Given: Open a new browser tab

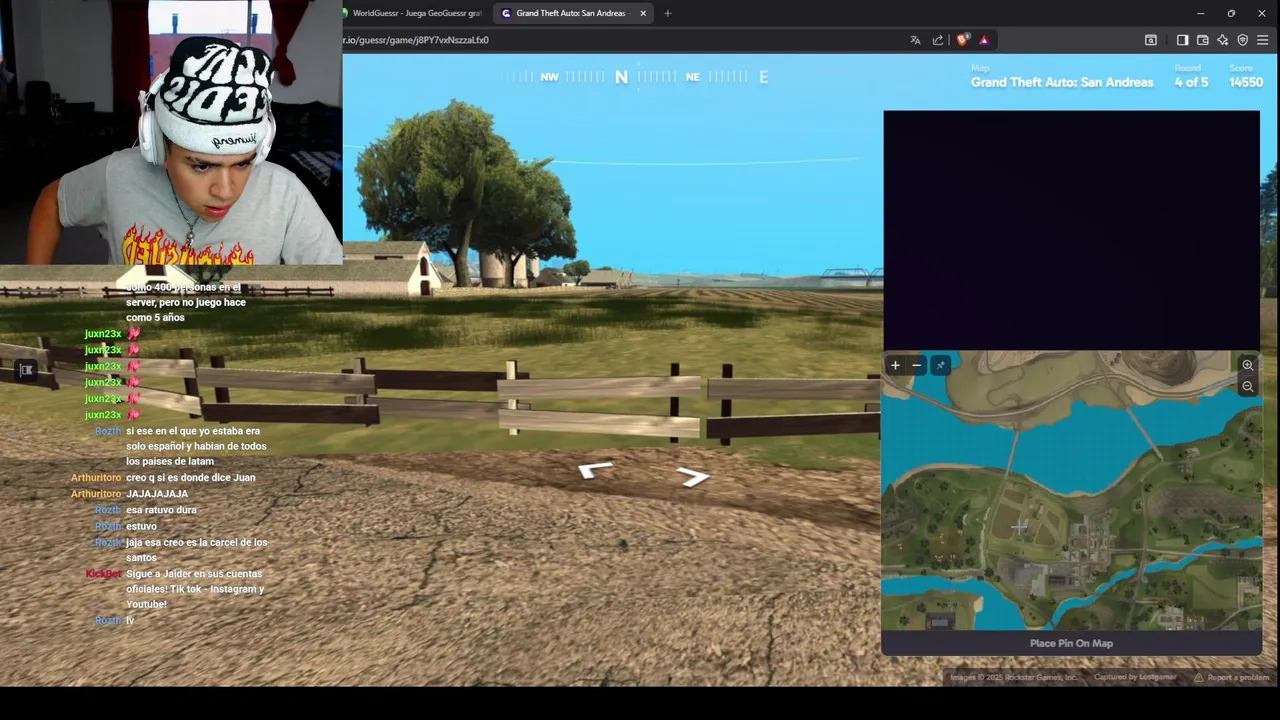Looking at the screenshot, I should [x=668, y=13].
